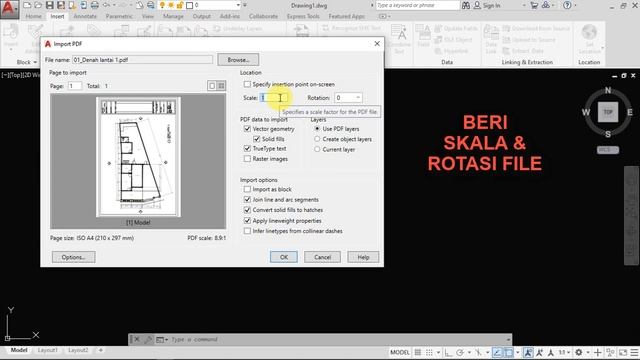This screenshot has height=360, width=640.
Task: Click the plus annotation monitor icon in the status bar
Action: coord(598,352)
